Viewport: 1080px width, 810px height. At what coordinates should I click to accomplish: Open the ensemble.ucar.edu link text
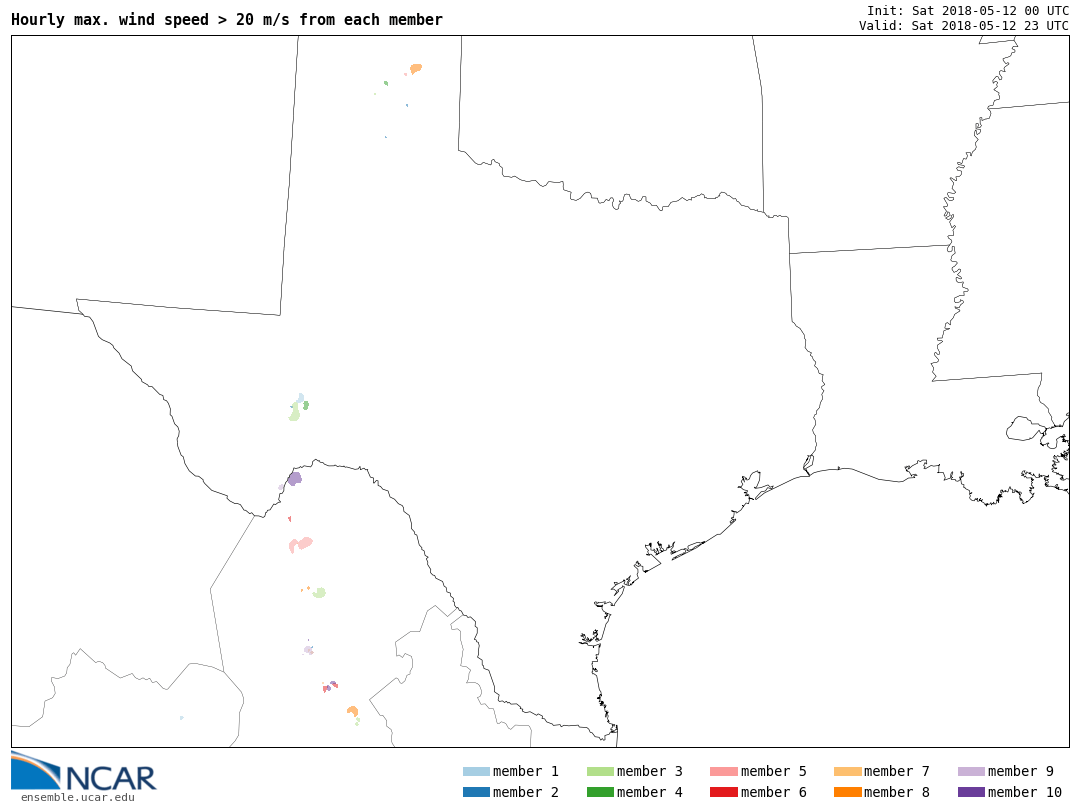tap(78, 798)
